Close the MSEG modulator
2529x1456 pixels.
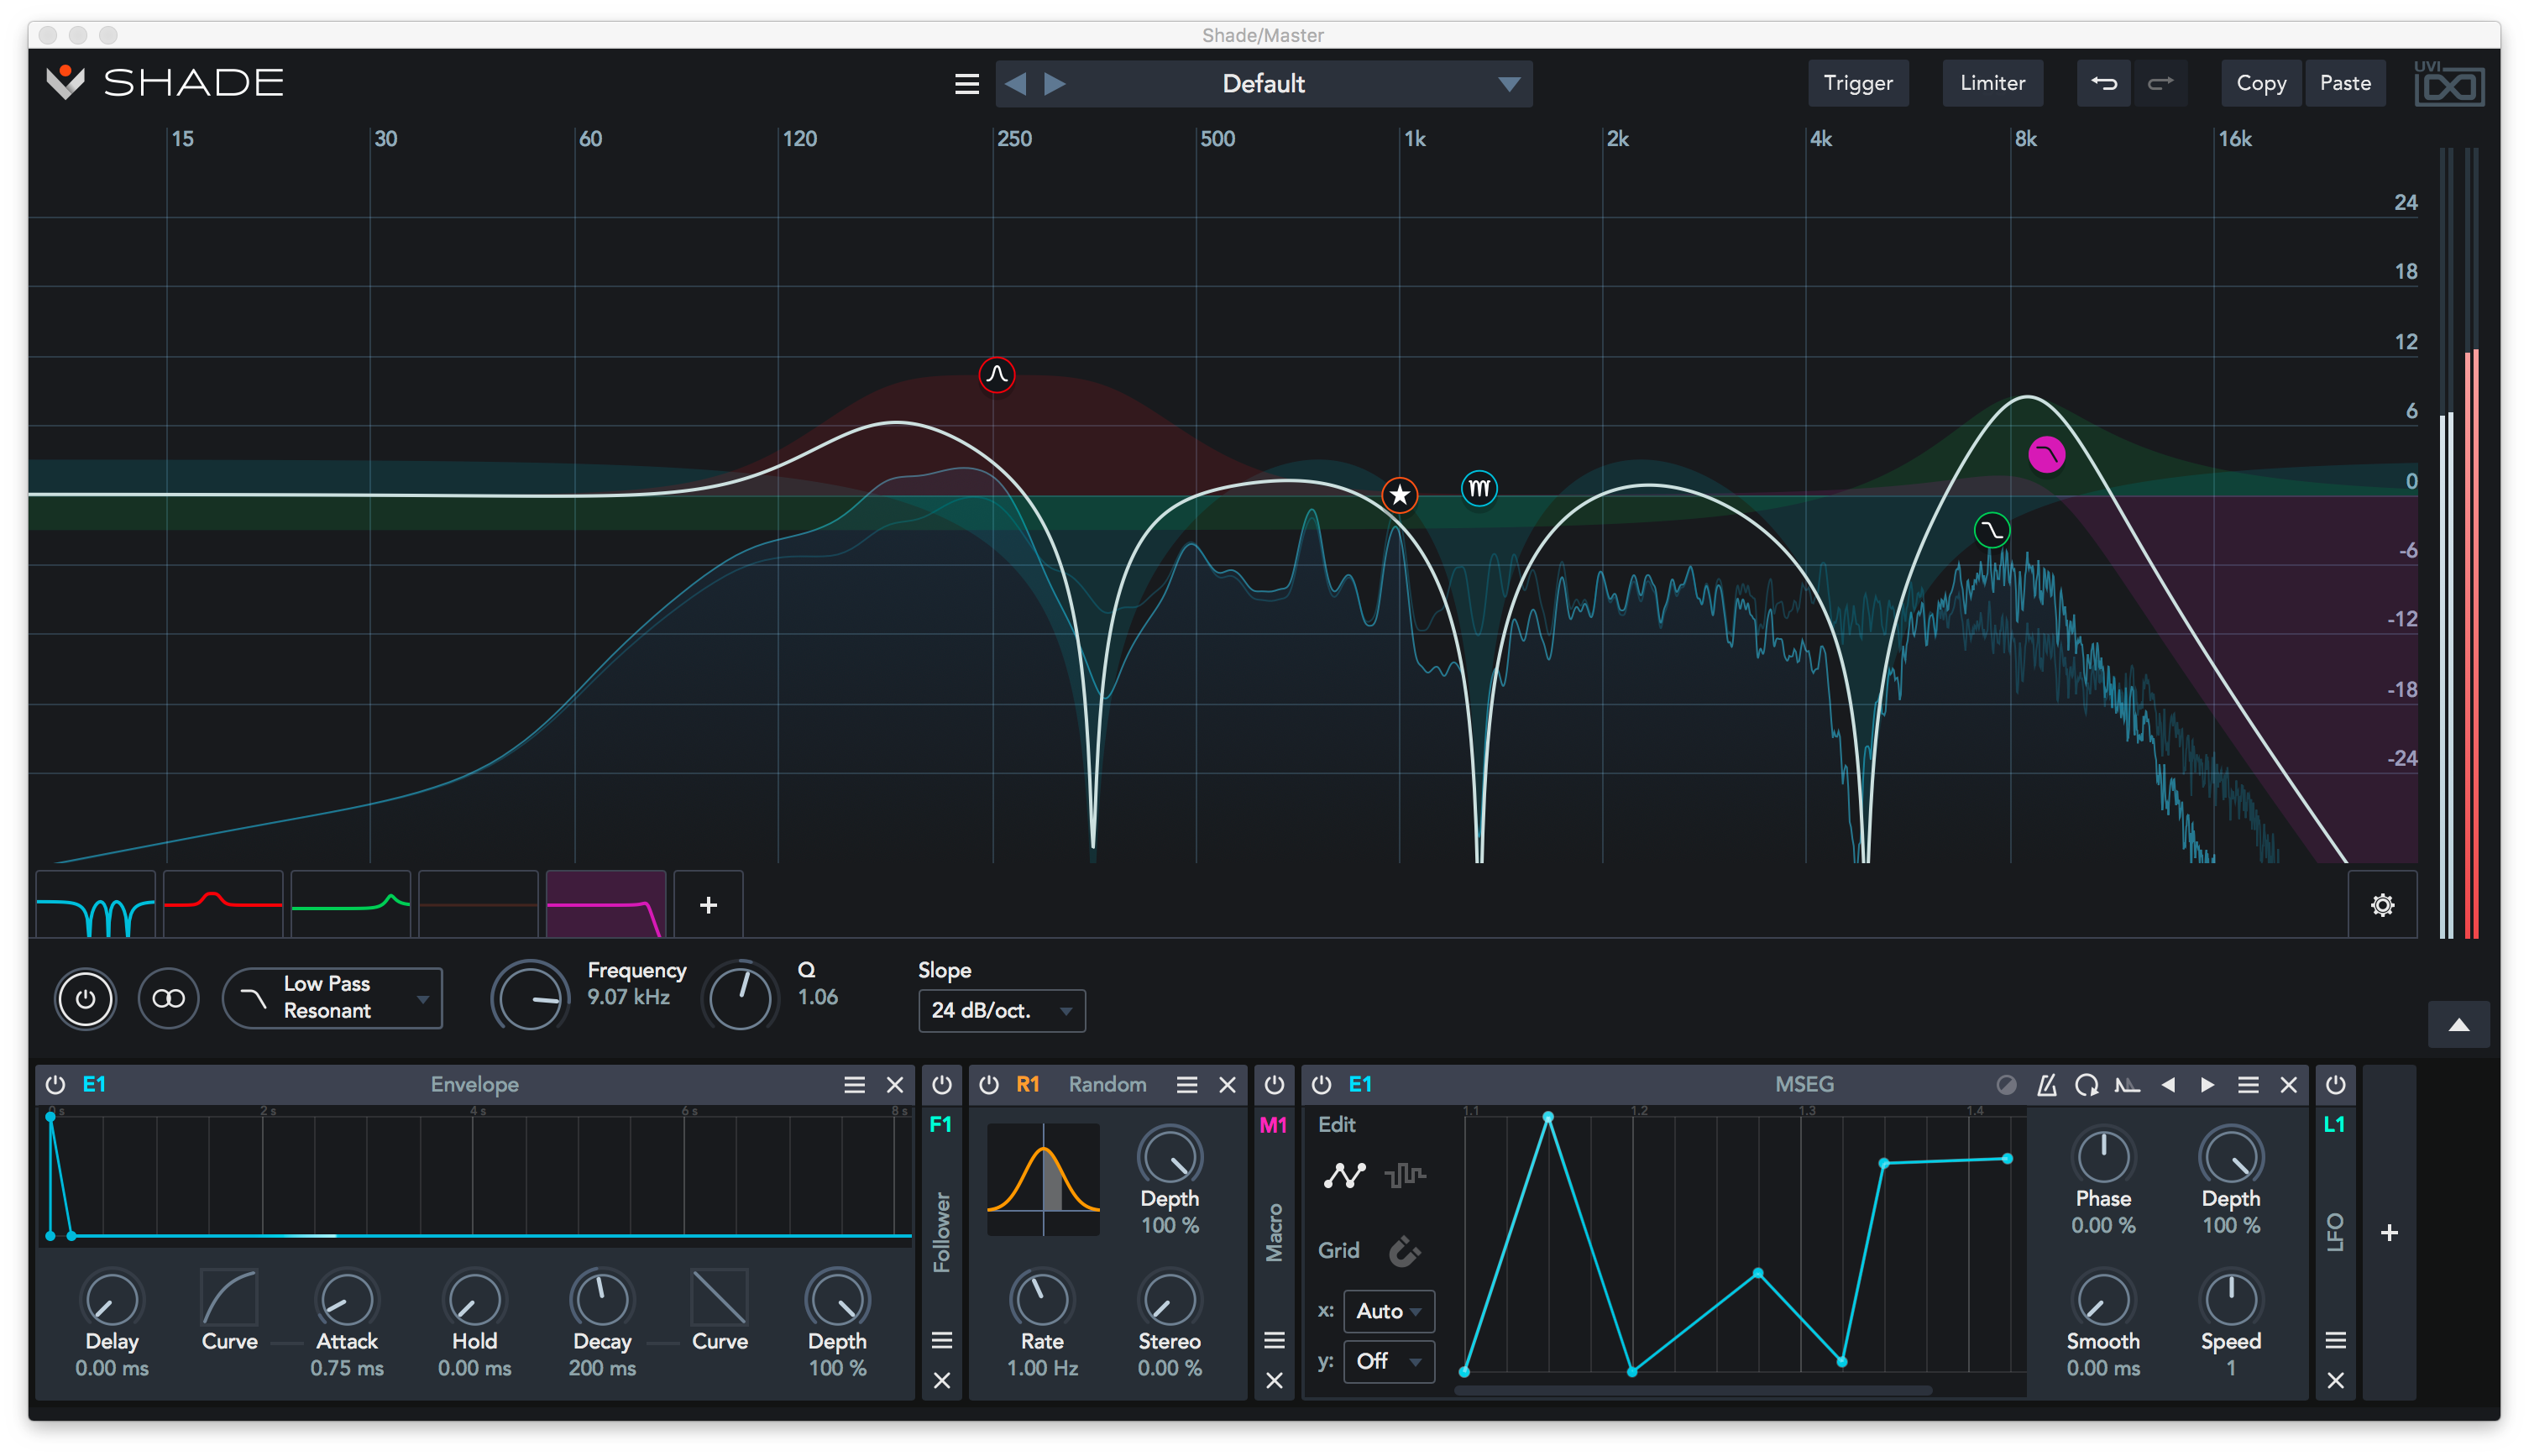tap(2288, 1085)
